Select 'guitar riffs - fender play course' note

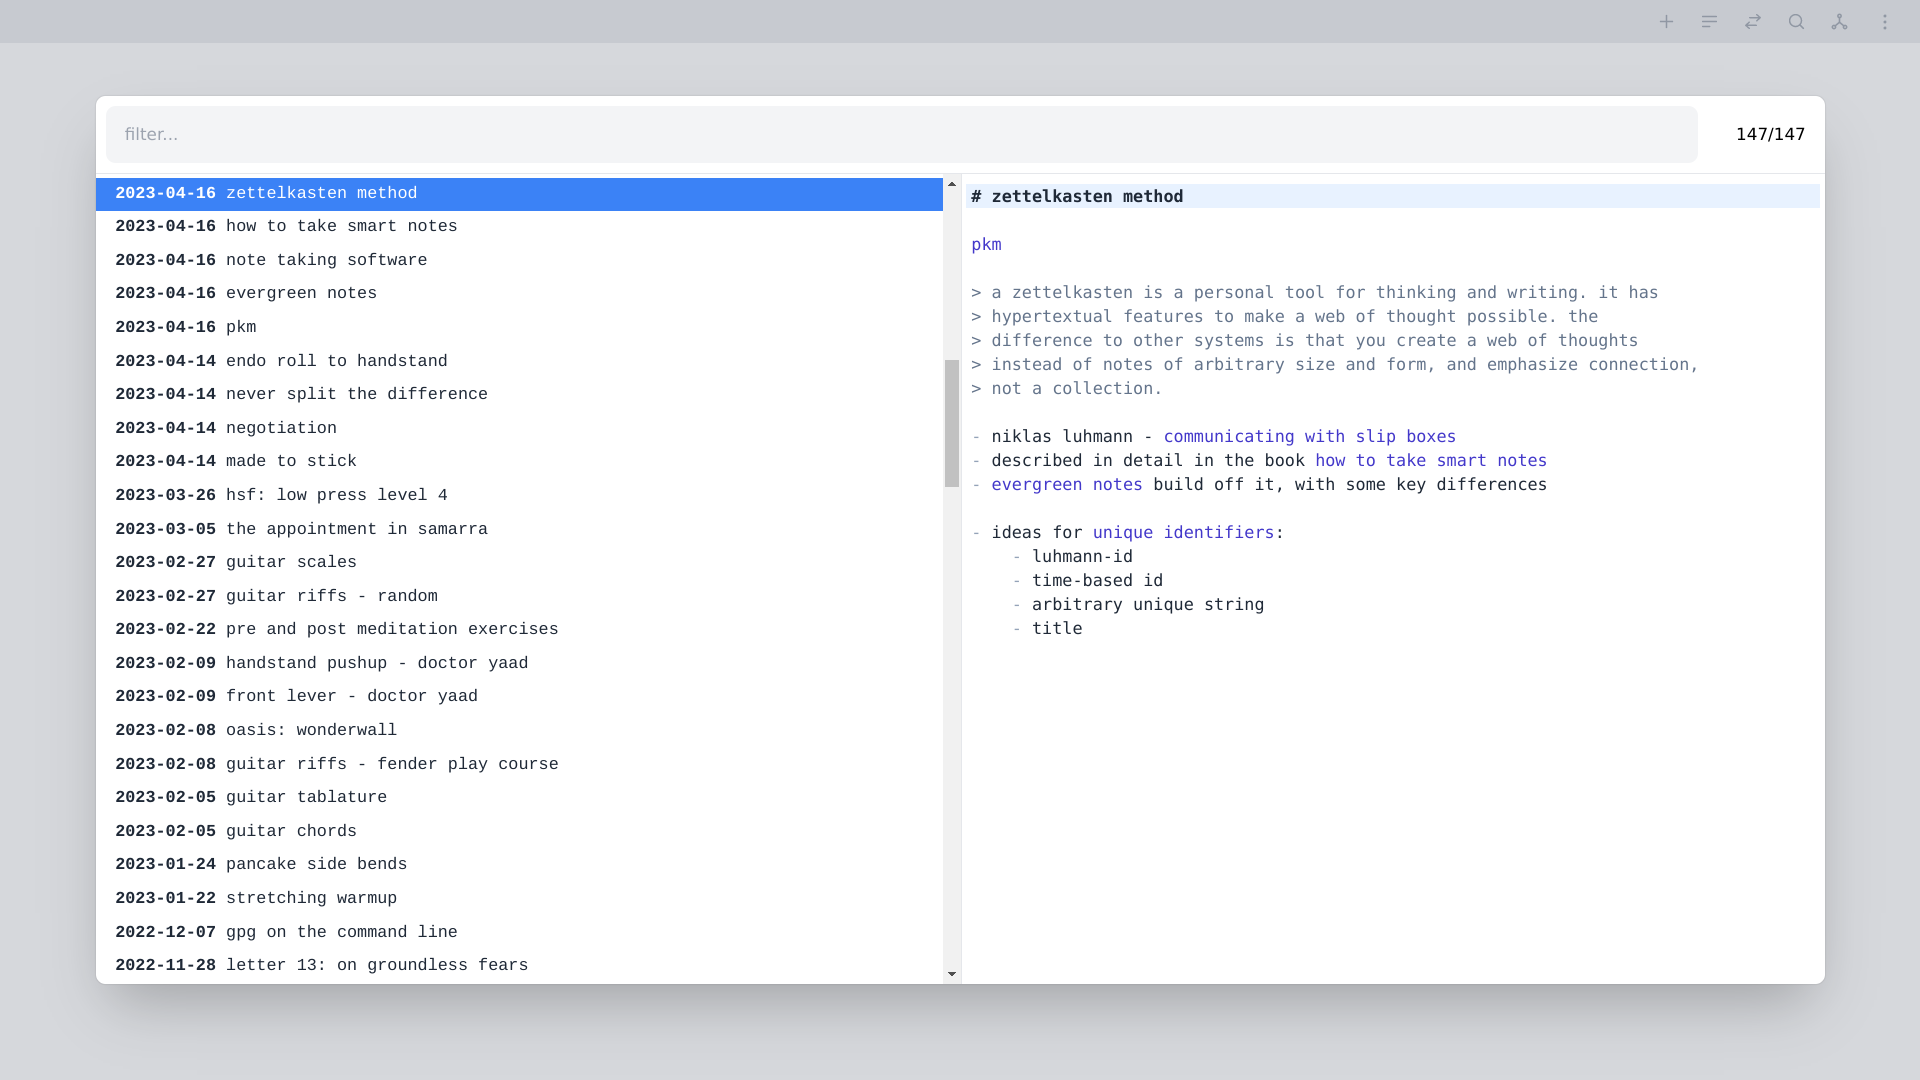tap(519, 765)
